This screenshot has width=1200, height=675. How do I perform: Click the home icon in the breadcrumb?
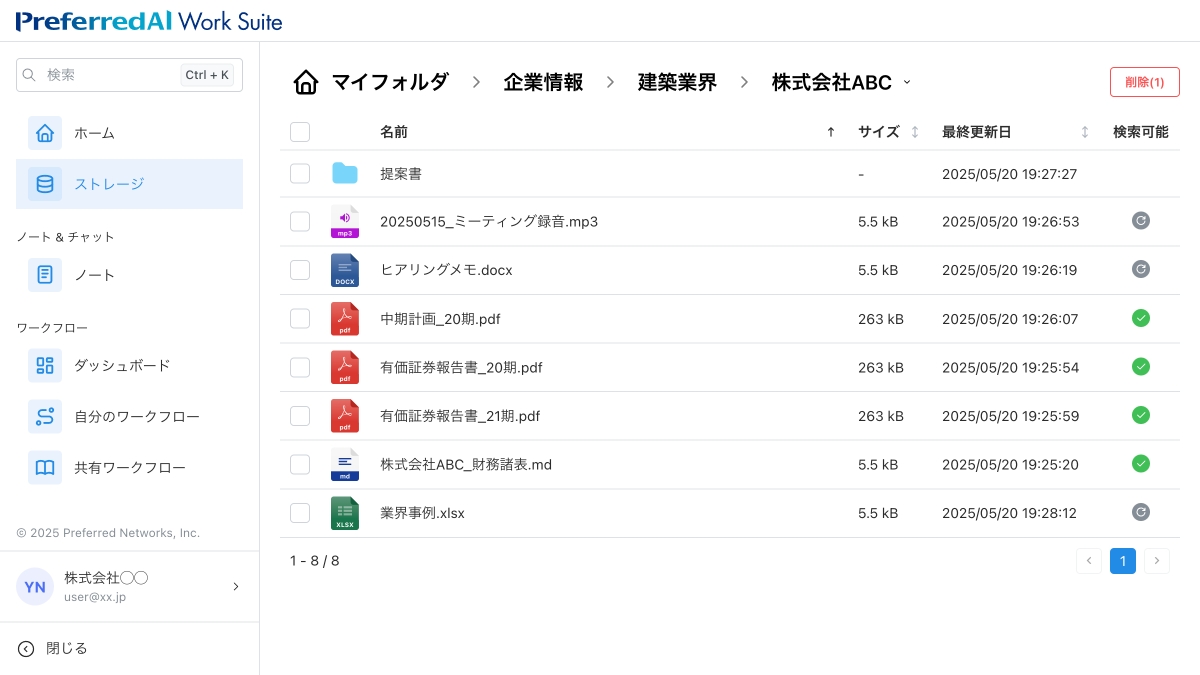[x=306, y=82]
